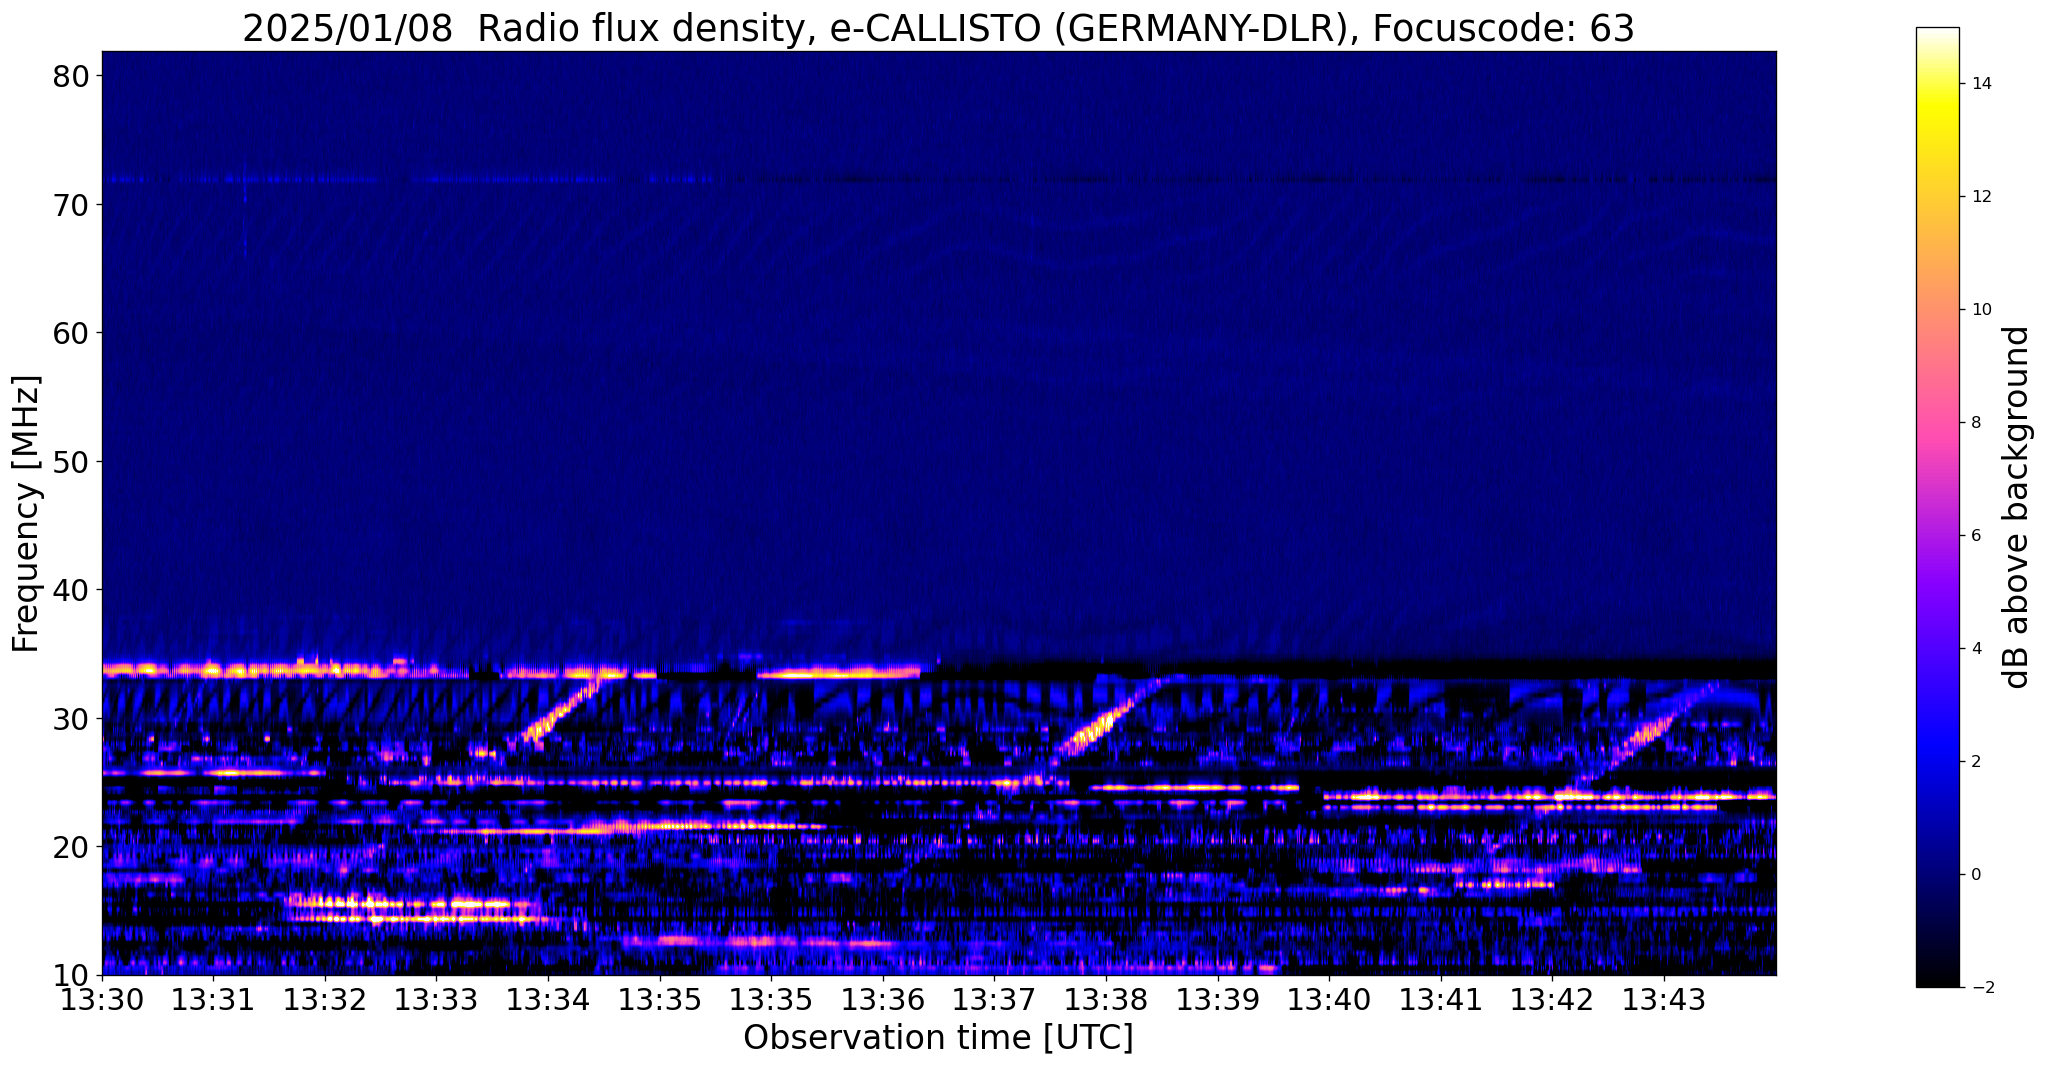Click the 13:42 time tick label
This screenshot has height=1067, width=2047.
1552,1000
